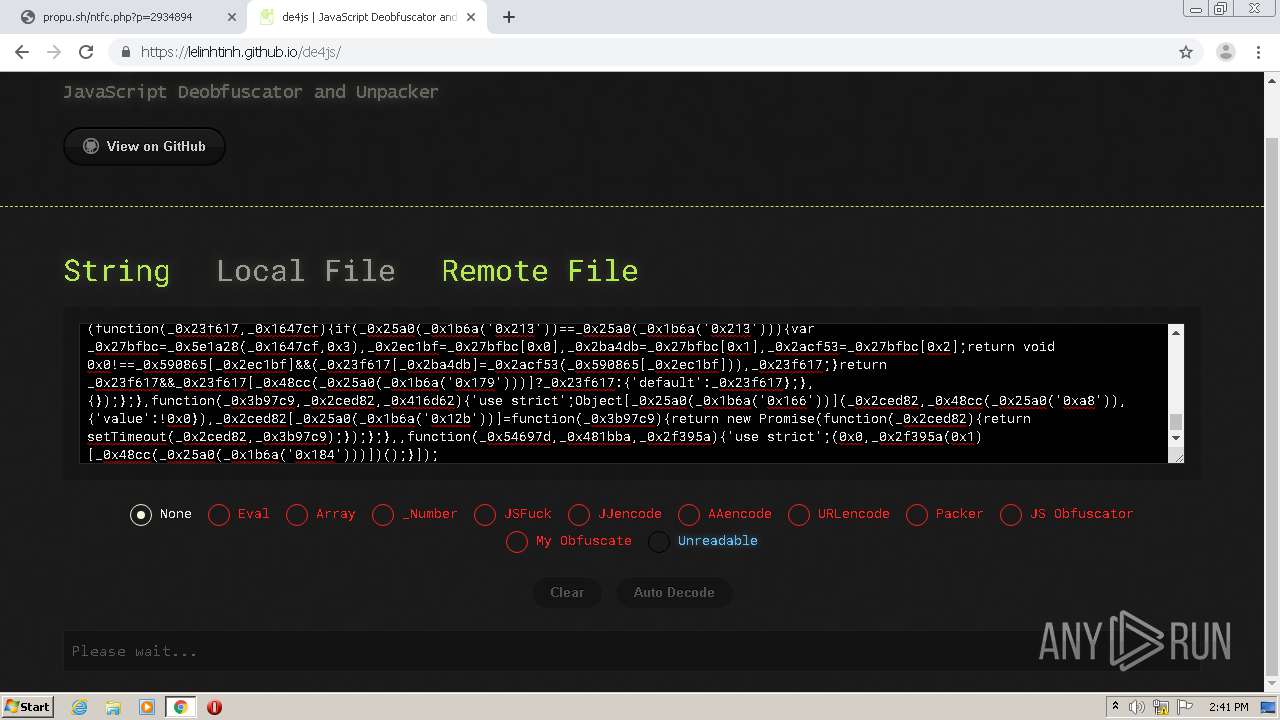Click the output area showing Please wait
This screenshot has width=1280, height=720.
click(x=632, y=651)
